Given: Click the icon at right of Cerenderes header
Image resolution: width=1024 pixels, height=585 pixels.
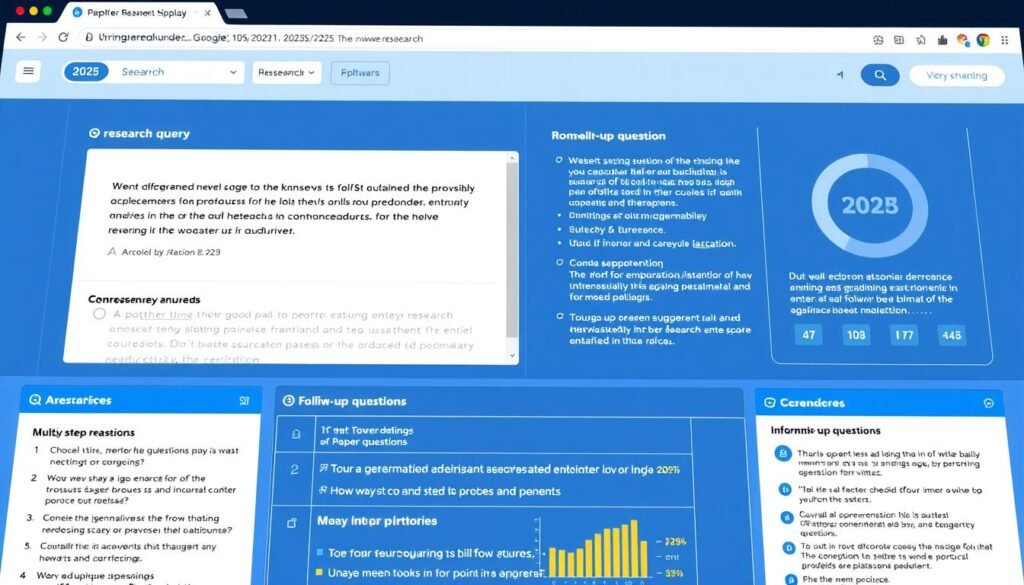Looking at the screenshot, I should click(988, 403).
